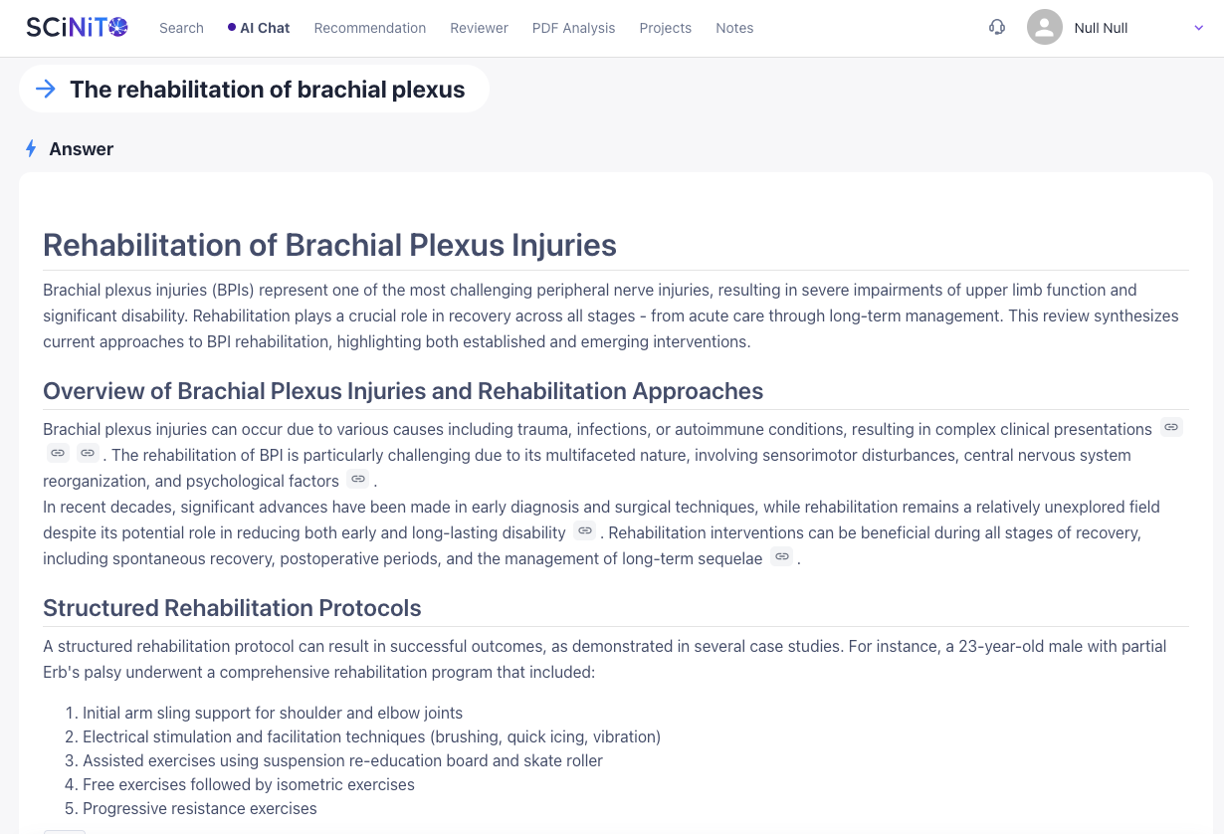Screen dimensions: 1224x834
Task: Click the blue arrow beside the query
Action: (45, 89)
